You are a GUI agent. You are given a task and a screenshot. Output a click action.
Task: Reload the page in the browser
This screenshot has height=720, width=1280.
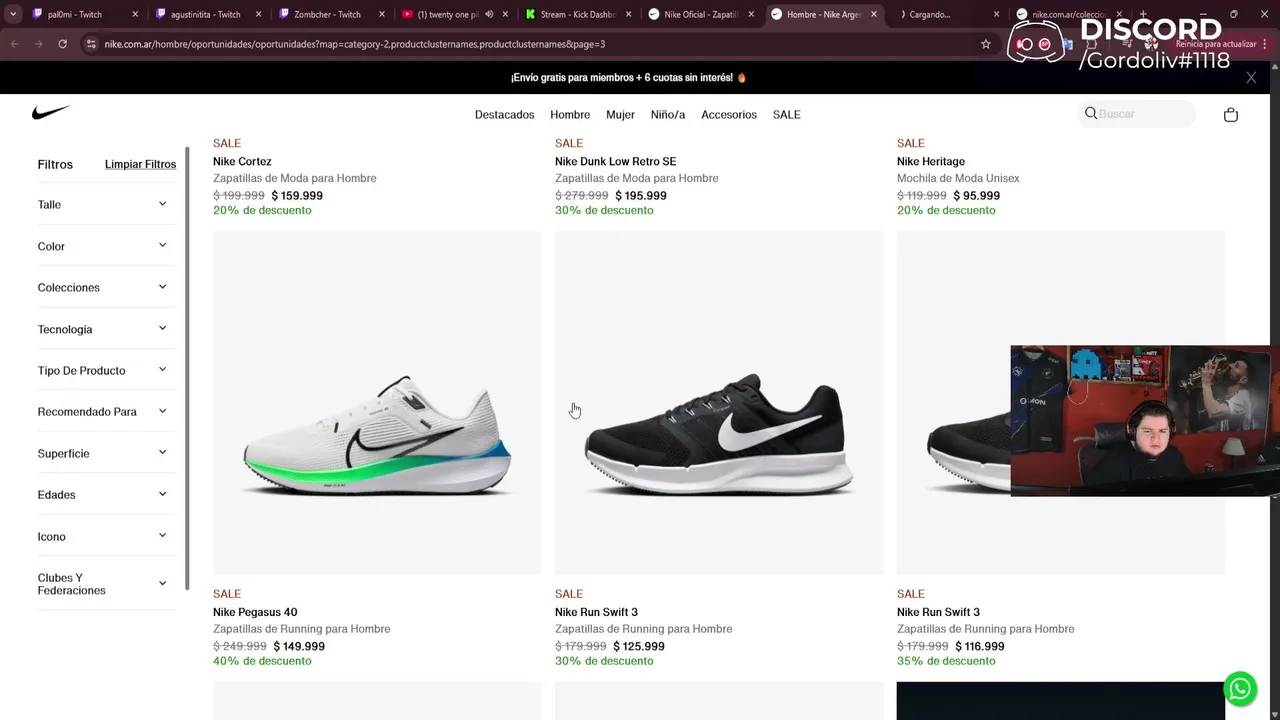62,44
